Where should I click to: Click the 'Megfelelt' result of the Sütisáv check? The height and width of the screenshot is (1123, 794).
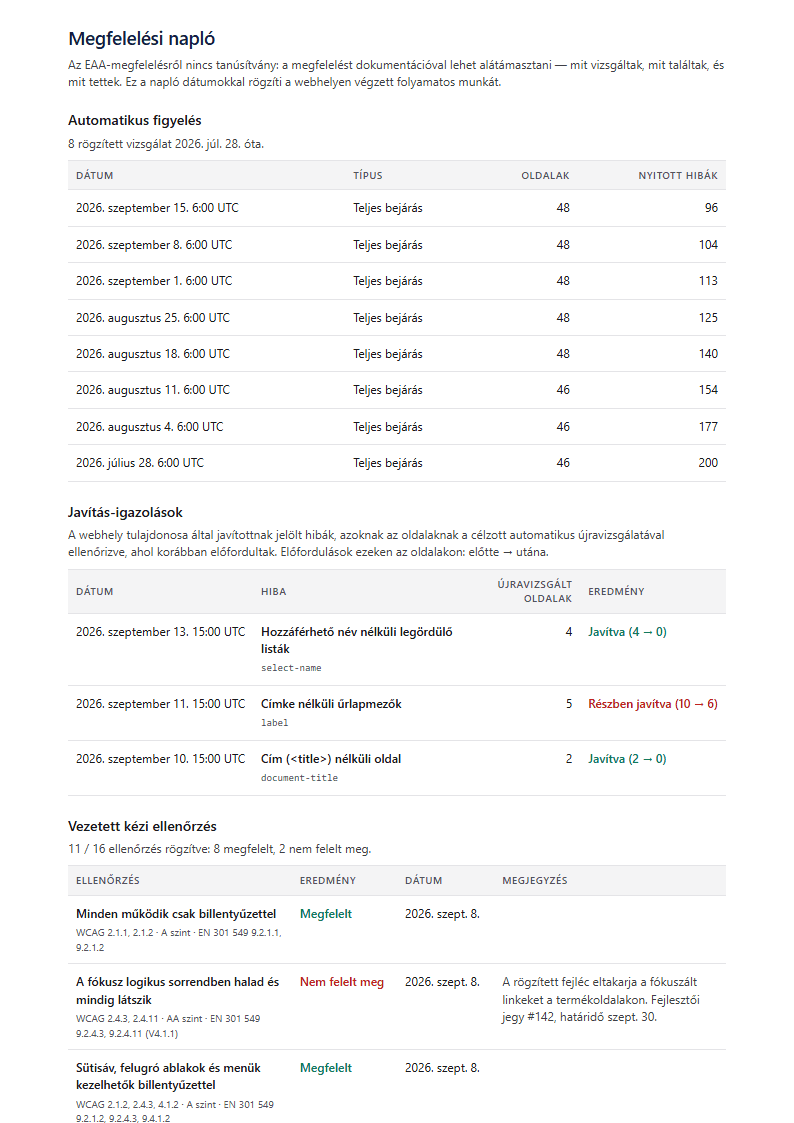(x=326, y=1068)
